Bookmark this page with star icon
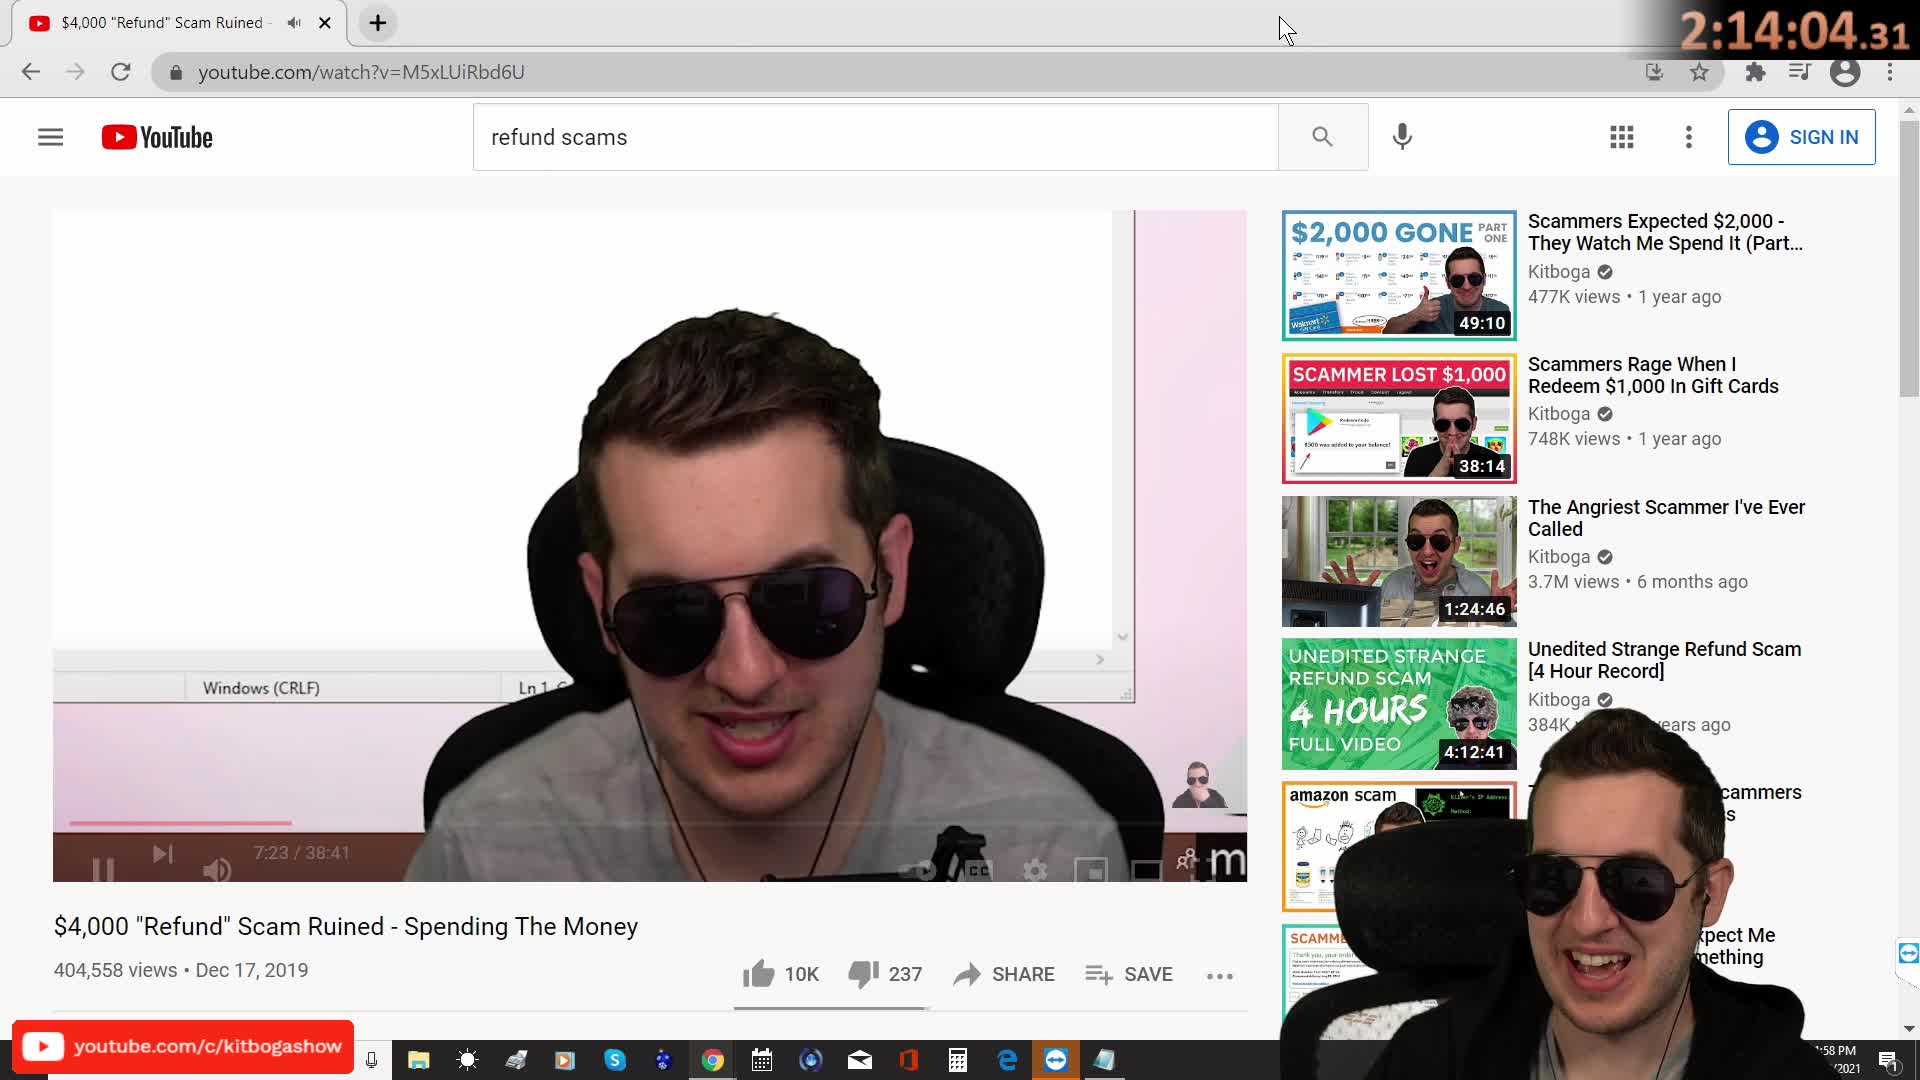Image resolution: width=1920 pixels, height=1080 pixels. tap(1699, 72)
